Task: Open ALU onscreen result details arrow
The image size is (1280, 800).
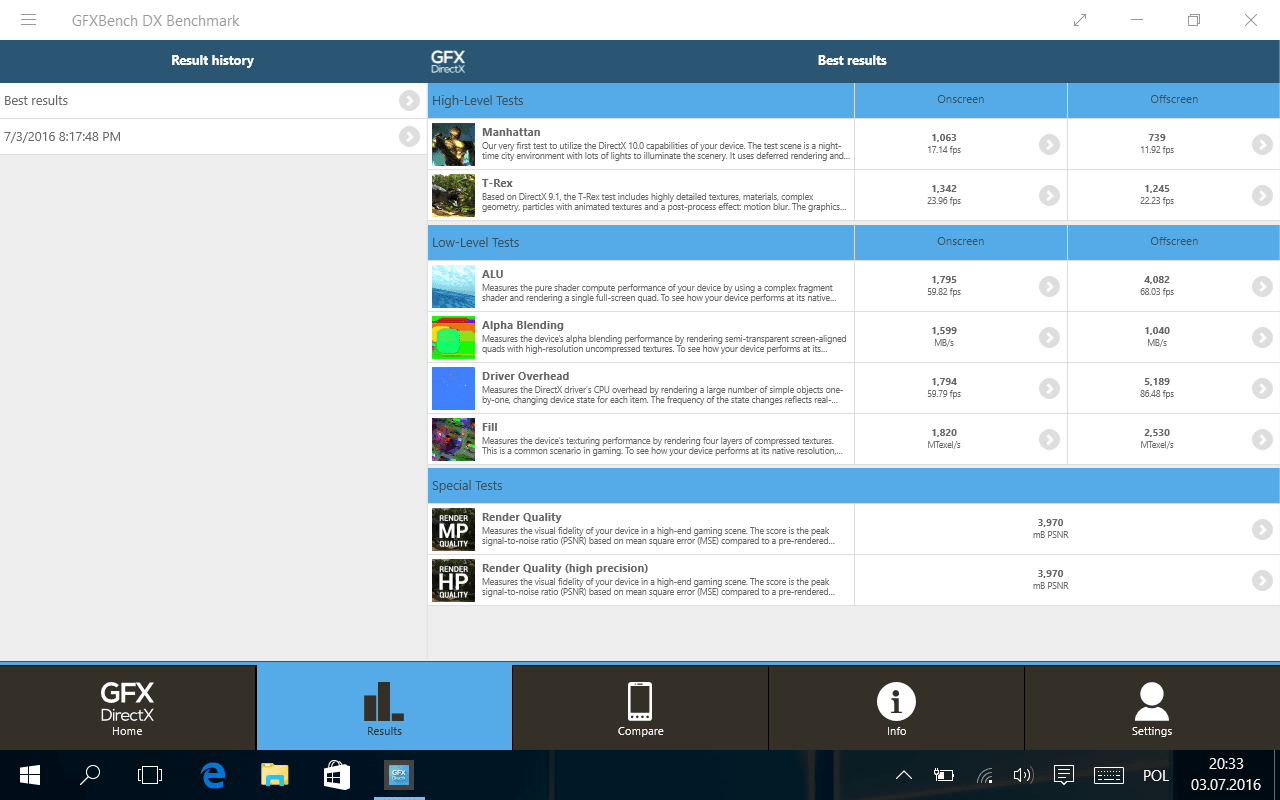Action: tap(1048, 286)
